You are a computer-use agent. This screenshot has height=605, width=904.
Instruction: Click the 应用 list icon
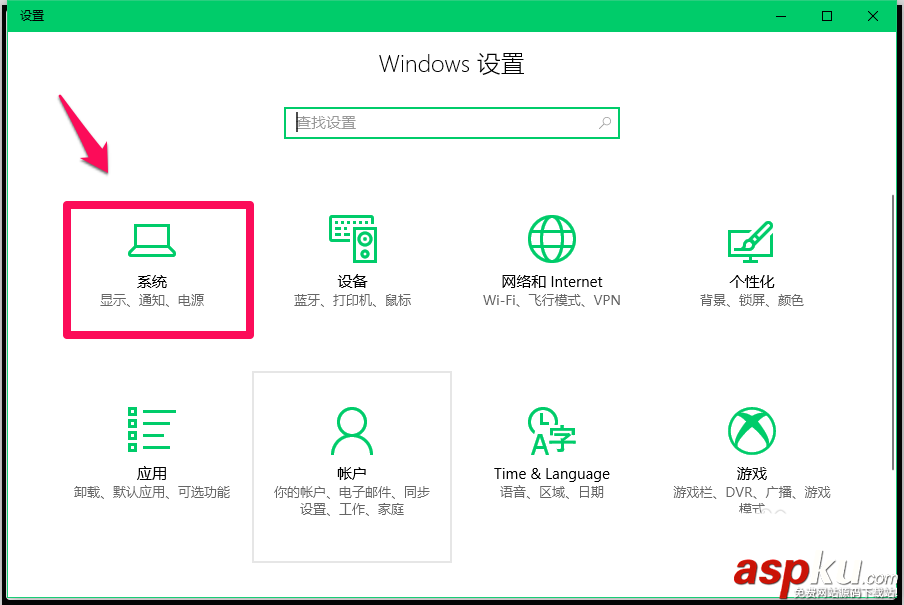click(x=151, y=429)
